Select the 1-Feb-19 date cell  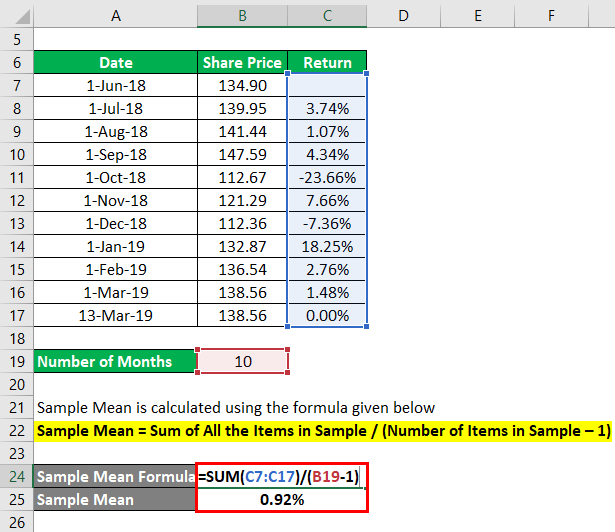click(x=116, y=269)
